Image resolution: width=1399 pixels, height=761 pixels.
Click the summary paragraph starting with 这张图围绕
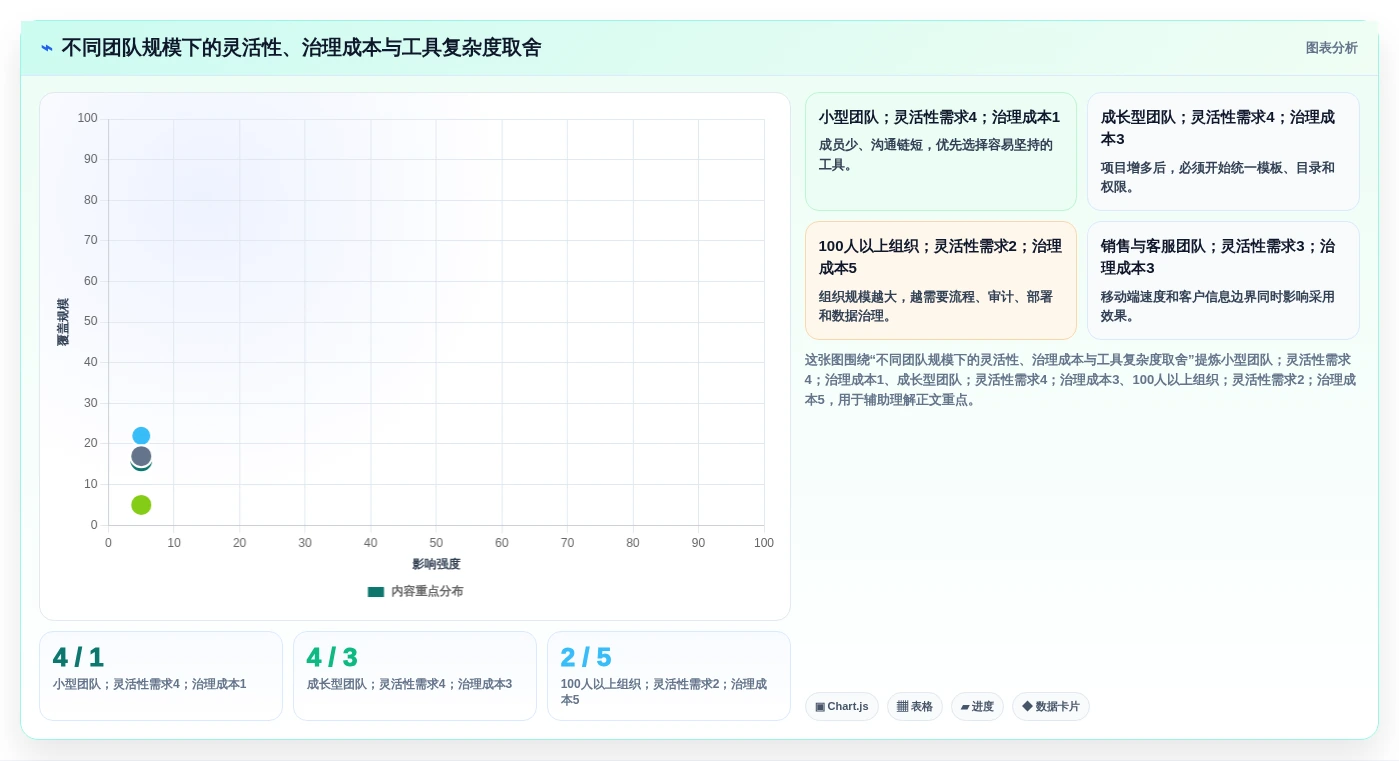(1082, 380)
